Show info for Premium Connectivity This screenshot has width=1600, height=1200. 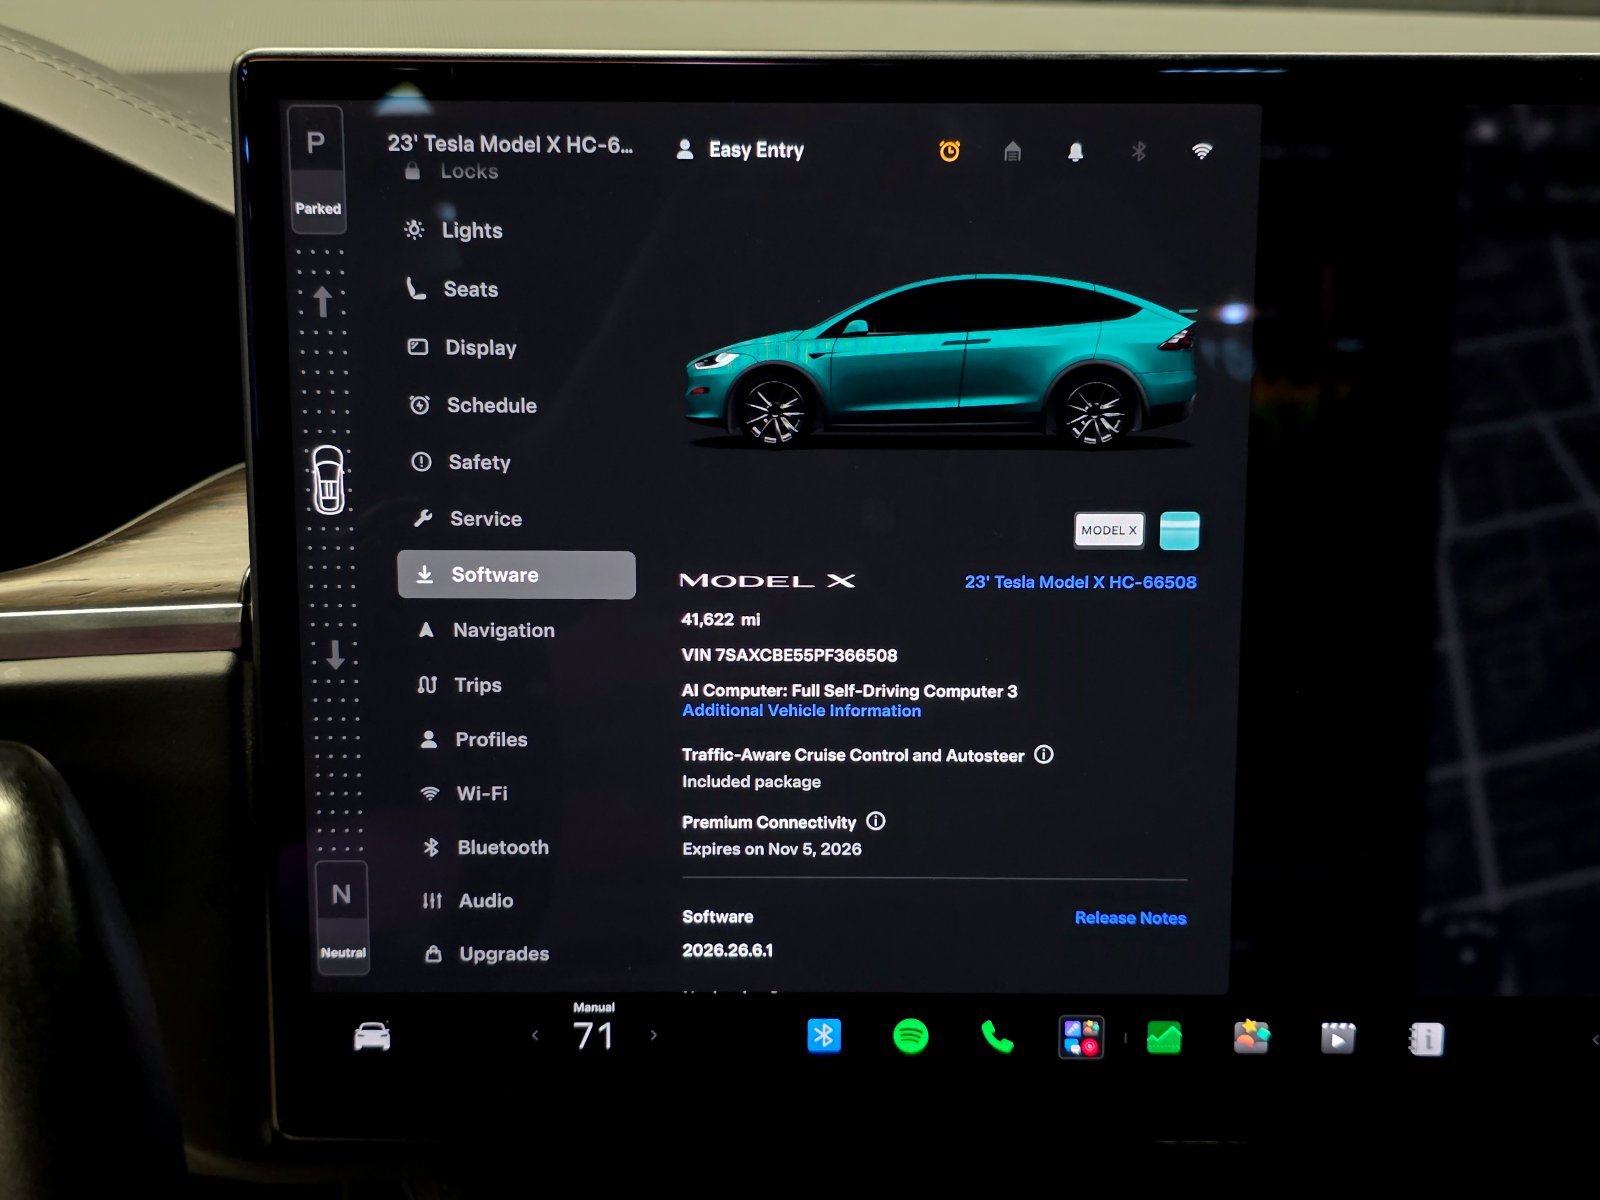tap(875, 822)
